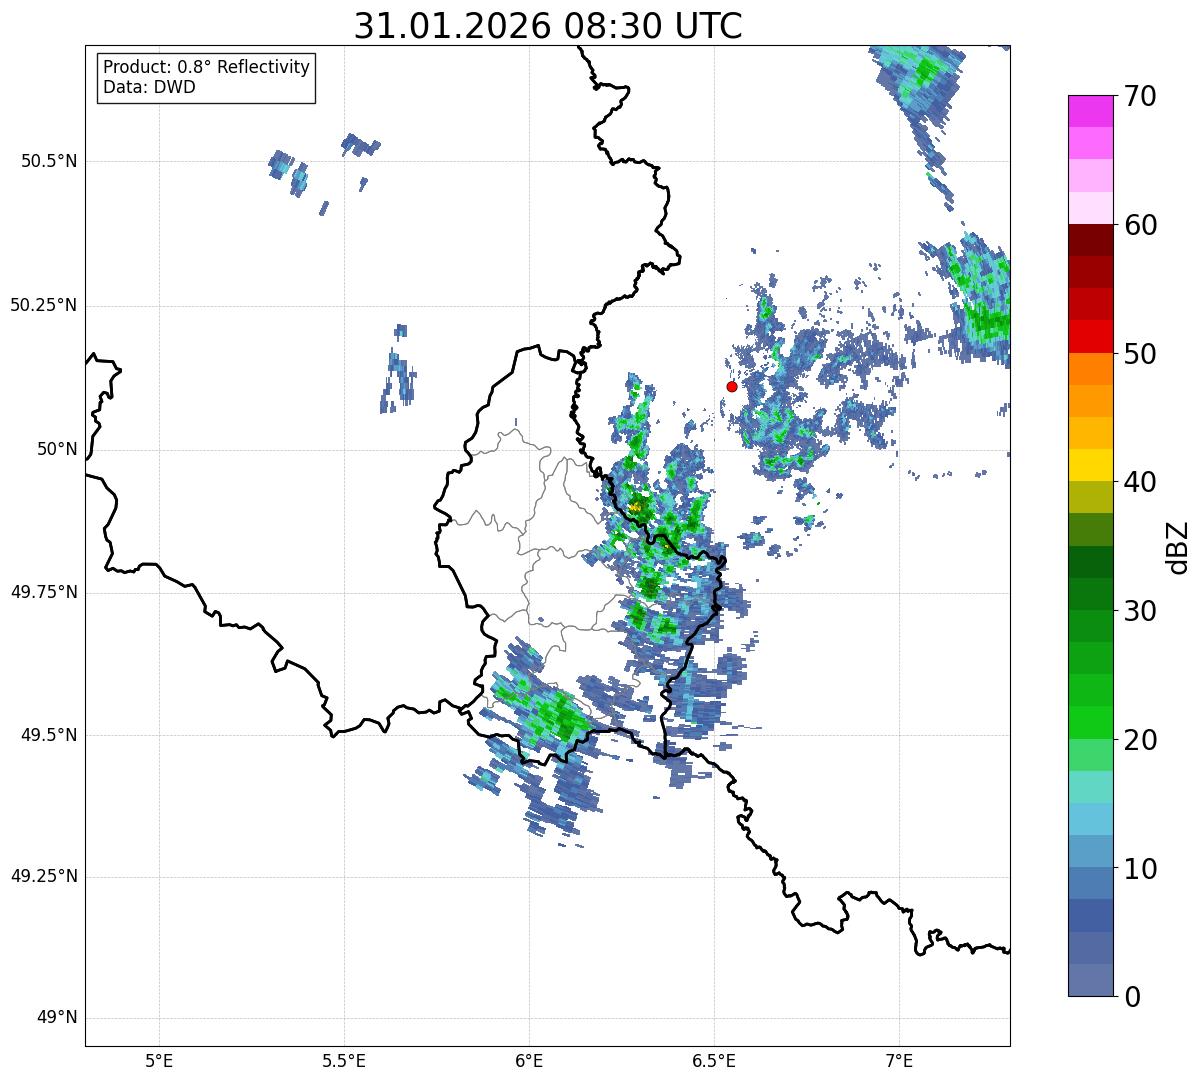Click the 50.25°N latitude label
This screenshot has width=1202, height=1081.
coord(43,305)
